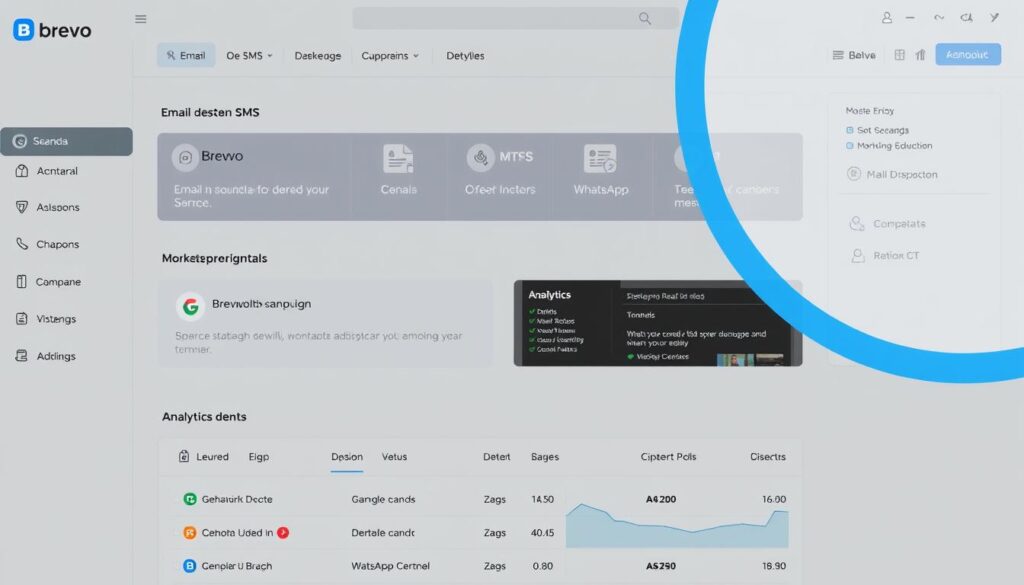Viewport: 1024px width, 585px height.
Task: Click the WhatsApp label
Action: click(x=601, y=190)
